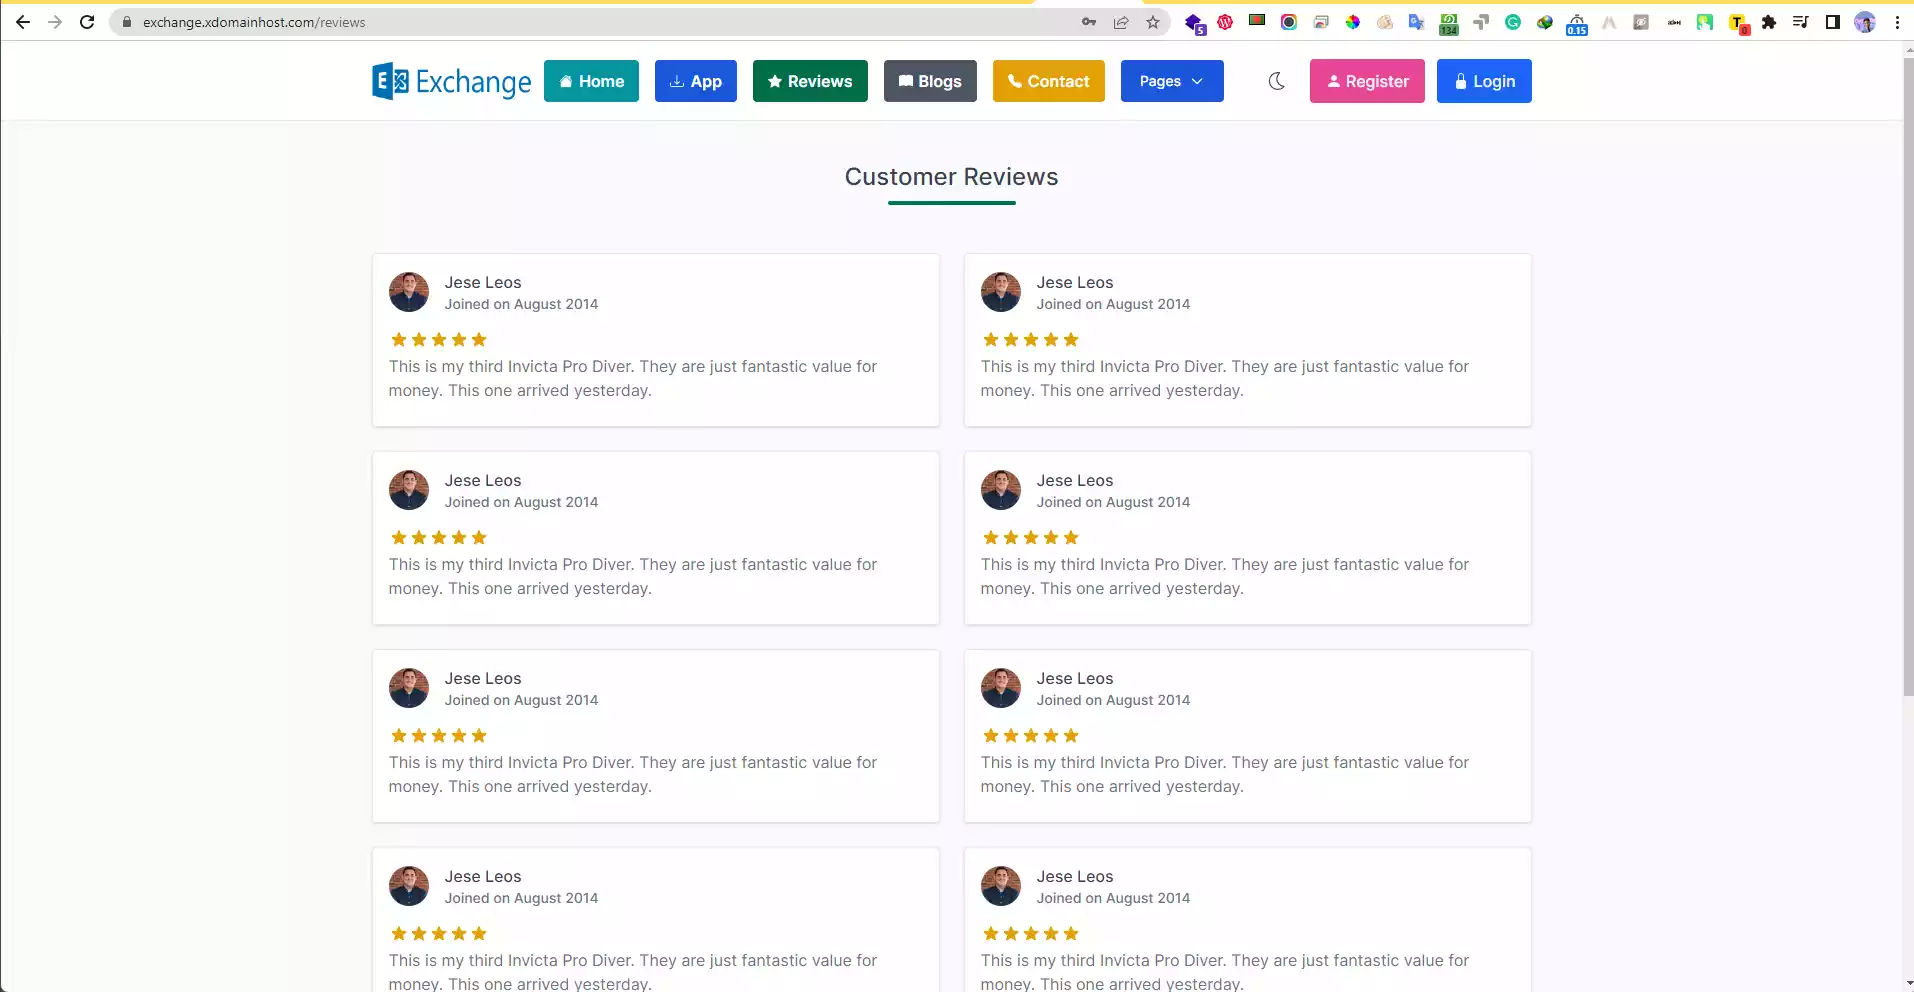1914x992 pixels.
Task: Open the Reviews page
Action: [810, 81]
